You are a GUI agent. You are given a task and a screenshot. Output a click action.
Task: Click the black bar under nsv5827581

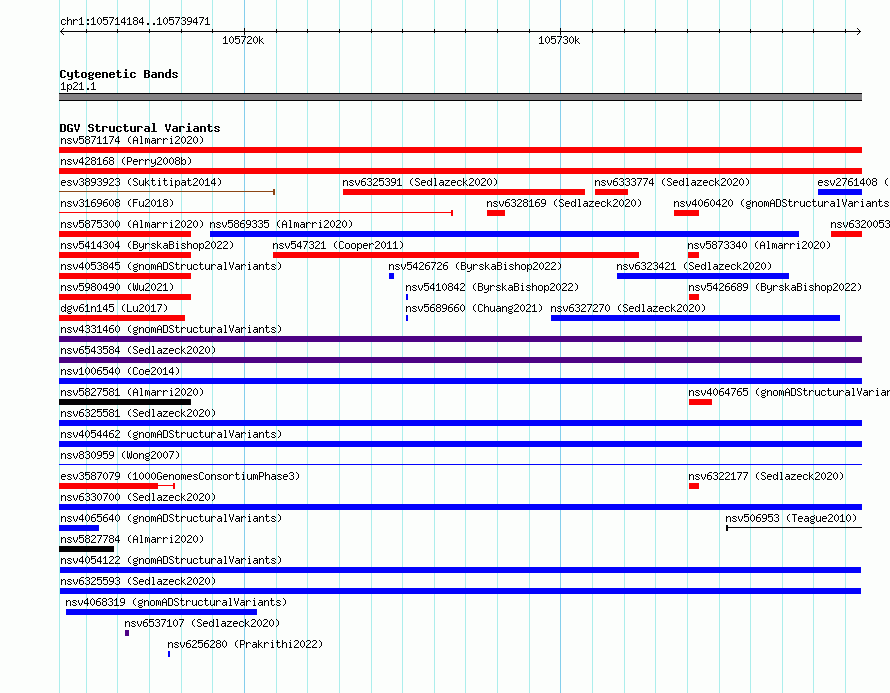[x=125, y=402]
